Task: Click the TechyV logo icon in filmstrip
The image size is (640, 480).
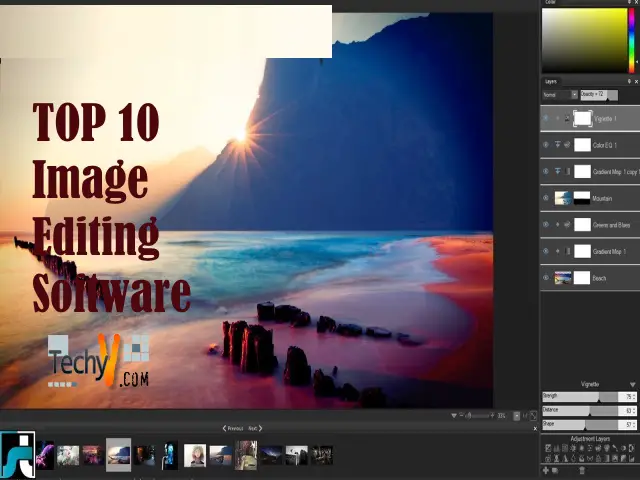Action: click(17, 454)
